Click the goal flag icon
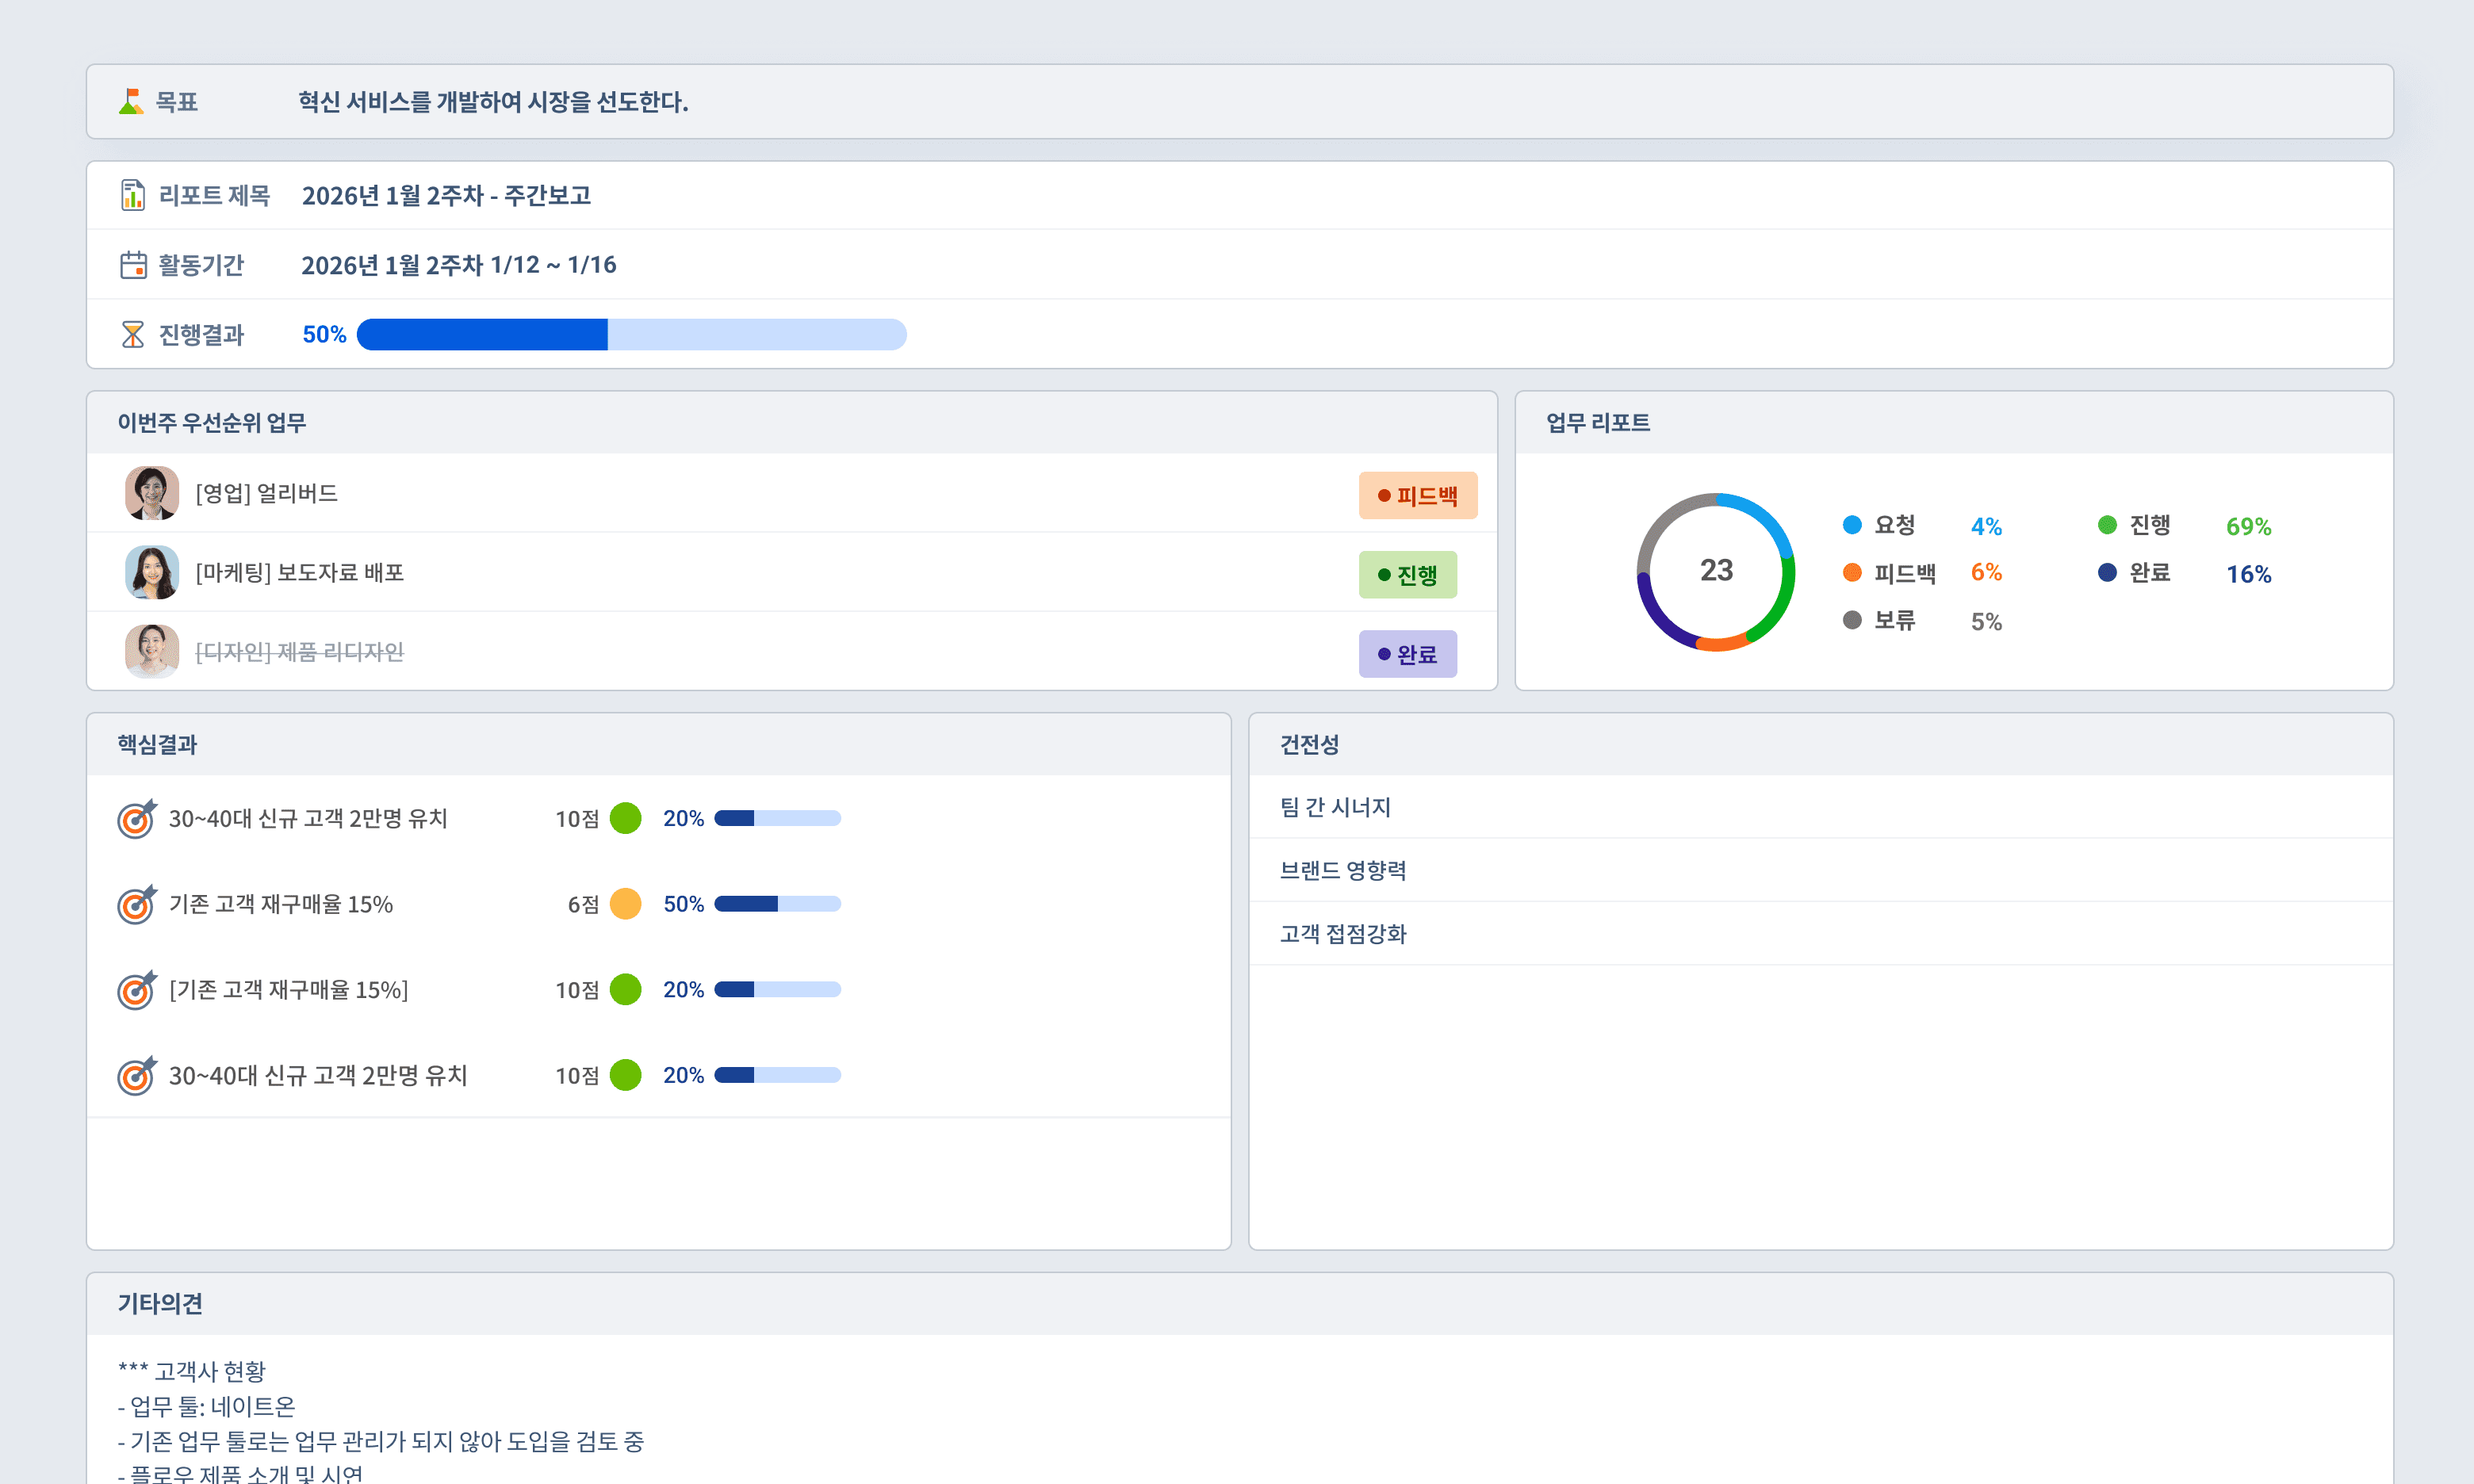The image size is (2474, 1484). pyautogui.click(x=131, y=101)
